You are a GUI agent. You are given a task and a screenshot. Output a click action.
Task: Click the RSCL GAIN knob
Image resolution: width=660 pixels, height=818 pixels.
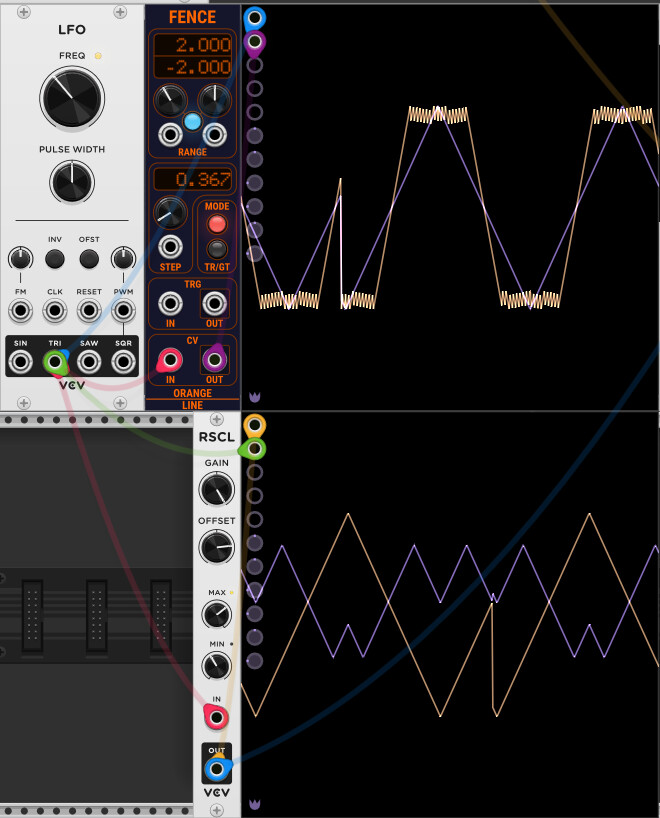(x=215, y=489)
